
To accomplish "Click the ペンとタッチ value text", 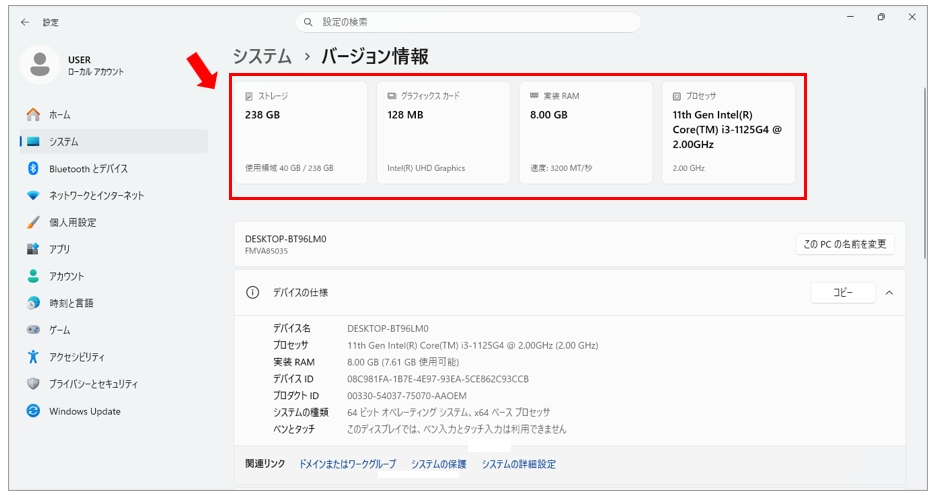I will coord(456,429).
